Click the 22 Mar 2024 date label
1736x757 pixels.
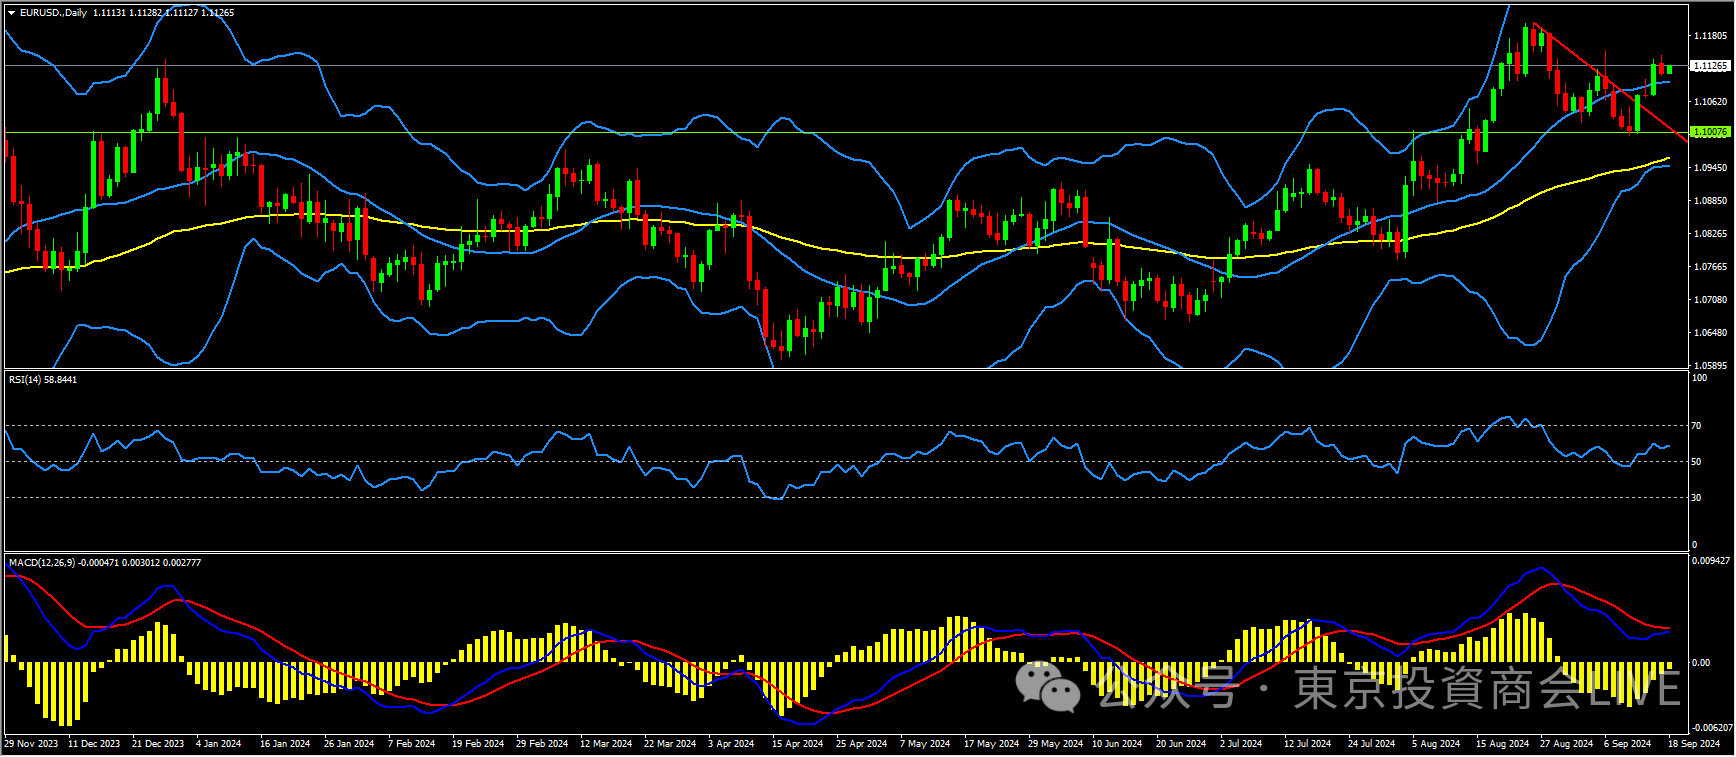click(x=670, y=744)
